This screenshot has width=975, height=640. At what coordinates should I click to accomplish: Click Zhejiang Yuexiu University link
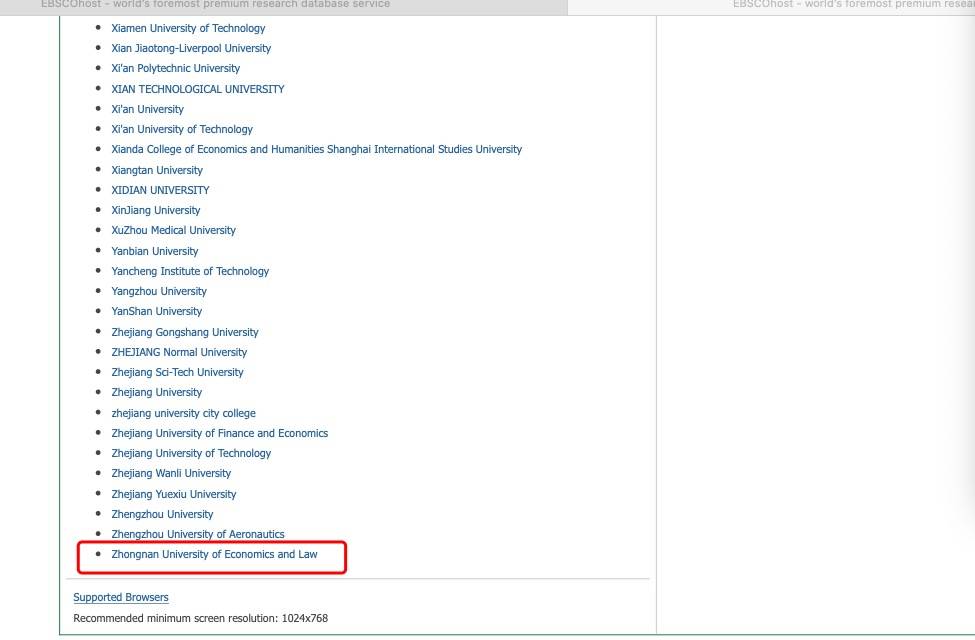click(x=173, y=494)
